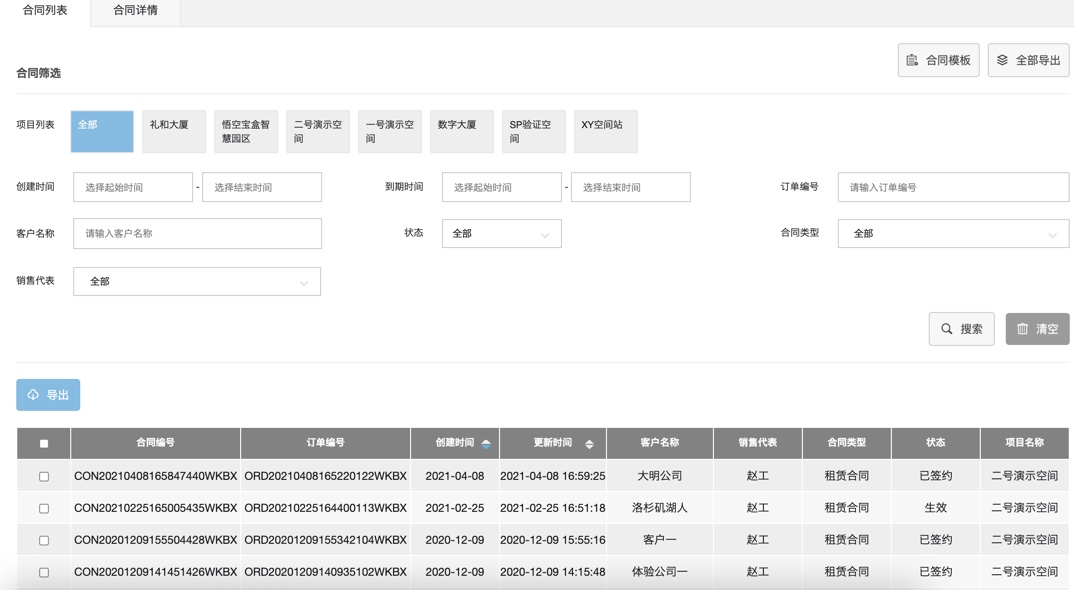Viewport: 1074px width, 590px height.
Task: Tick the checkbox for 体验公司一 row
Action: point(44,572)
